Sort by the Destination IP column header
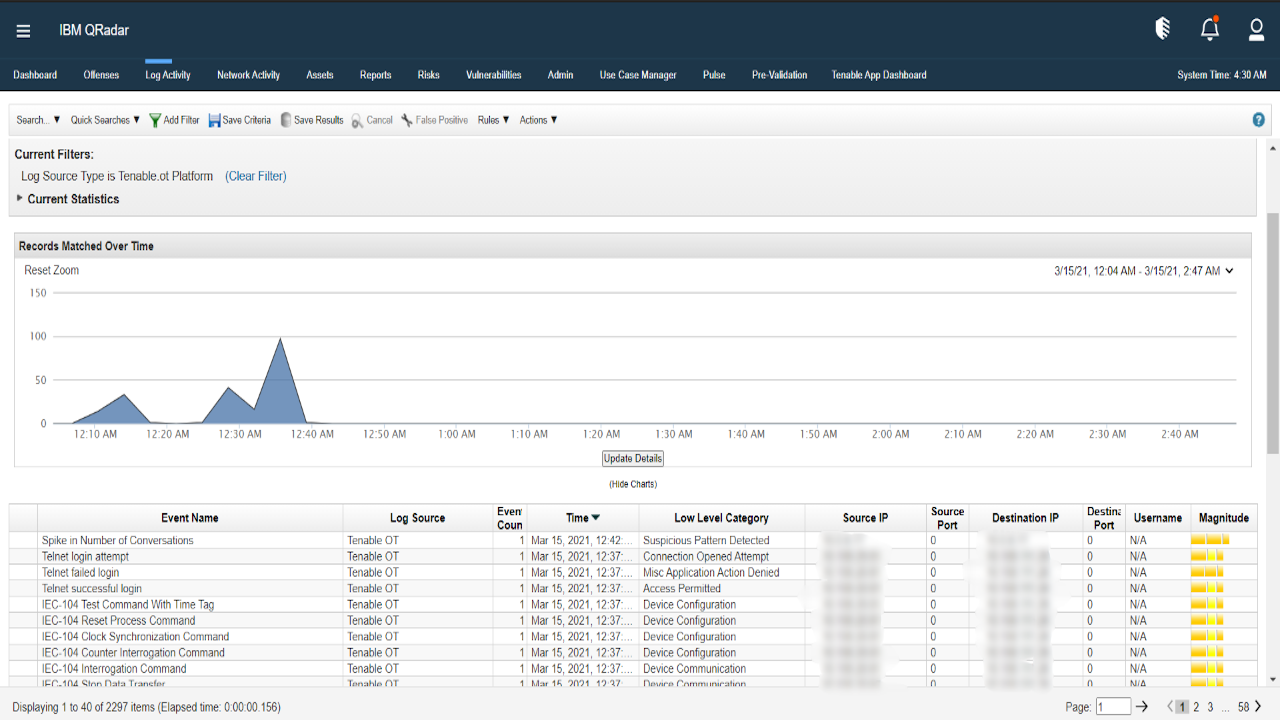Image resolution: width=1280 pixels, height=720 pixels. 1025,518
